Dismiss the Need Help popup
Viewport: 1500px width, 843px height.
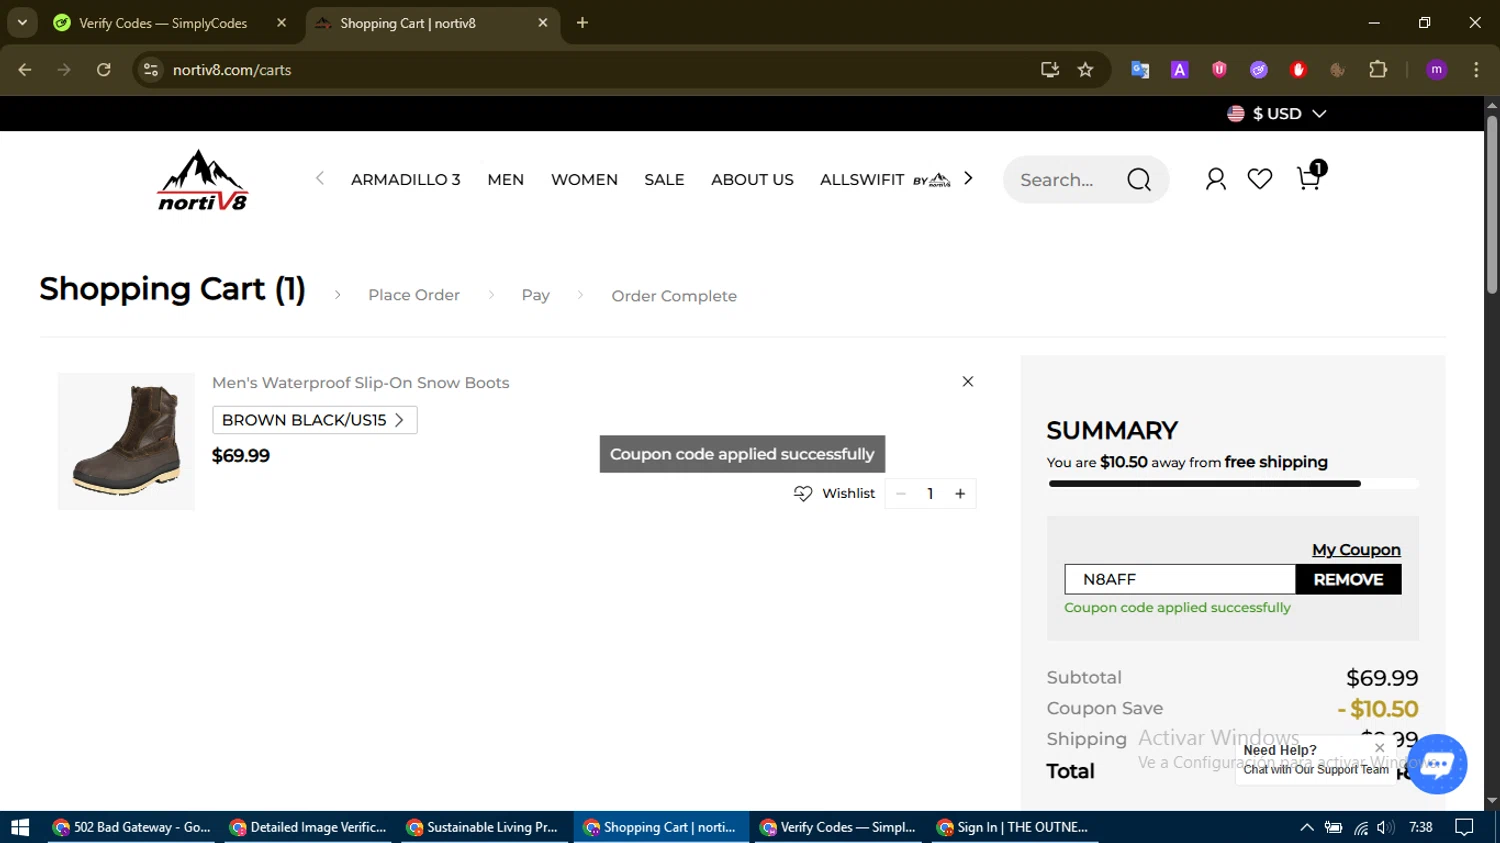[x=1380, y=748]
